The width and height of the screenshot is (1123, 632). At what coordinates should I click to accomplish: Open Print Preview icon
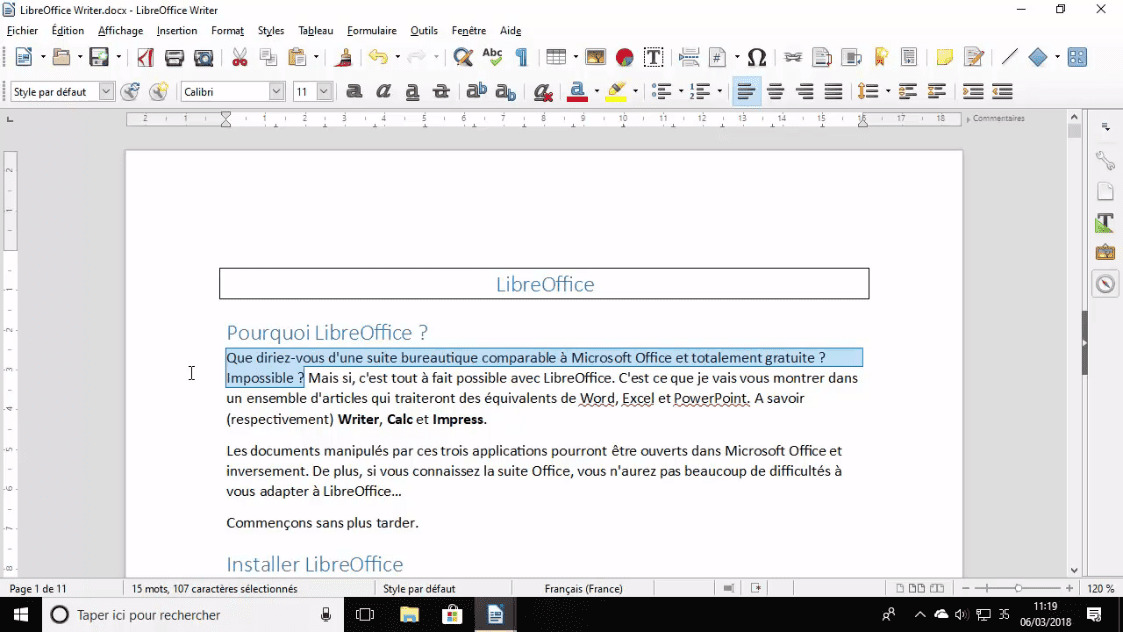point(203,57)
